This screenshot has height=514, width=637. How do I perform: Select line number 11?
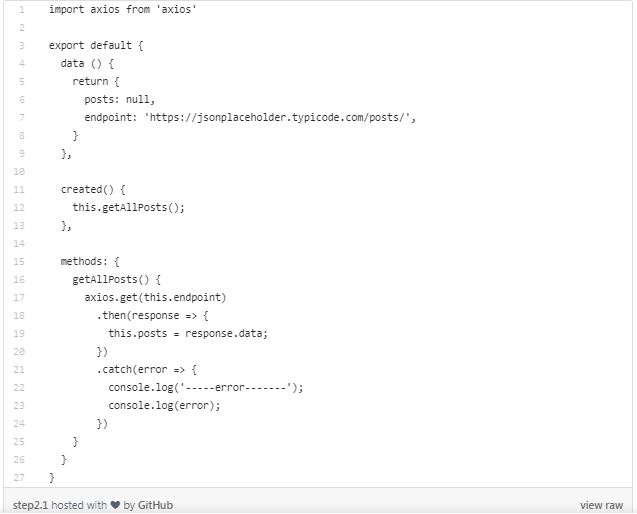[x=20, y=189]
